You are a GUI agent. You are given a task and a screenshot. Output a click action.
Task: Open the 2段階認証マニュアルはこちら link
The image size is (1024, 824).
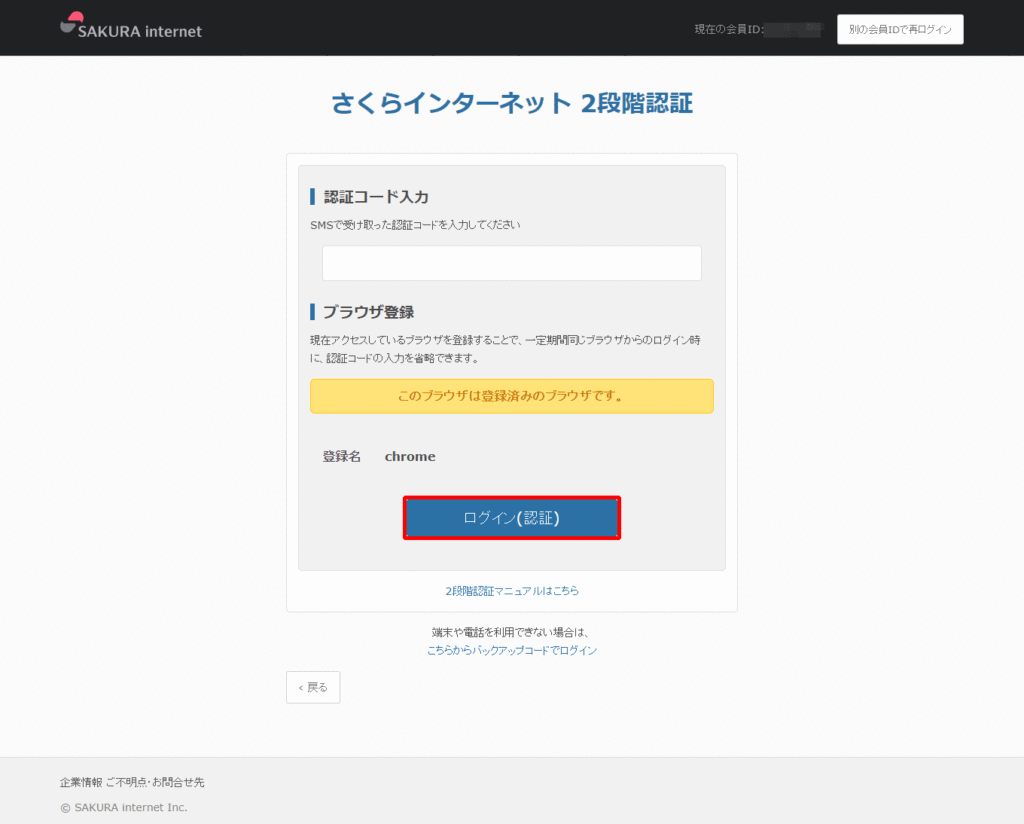click(x=511, y=591)
